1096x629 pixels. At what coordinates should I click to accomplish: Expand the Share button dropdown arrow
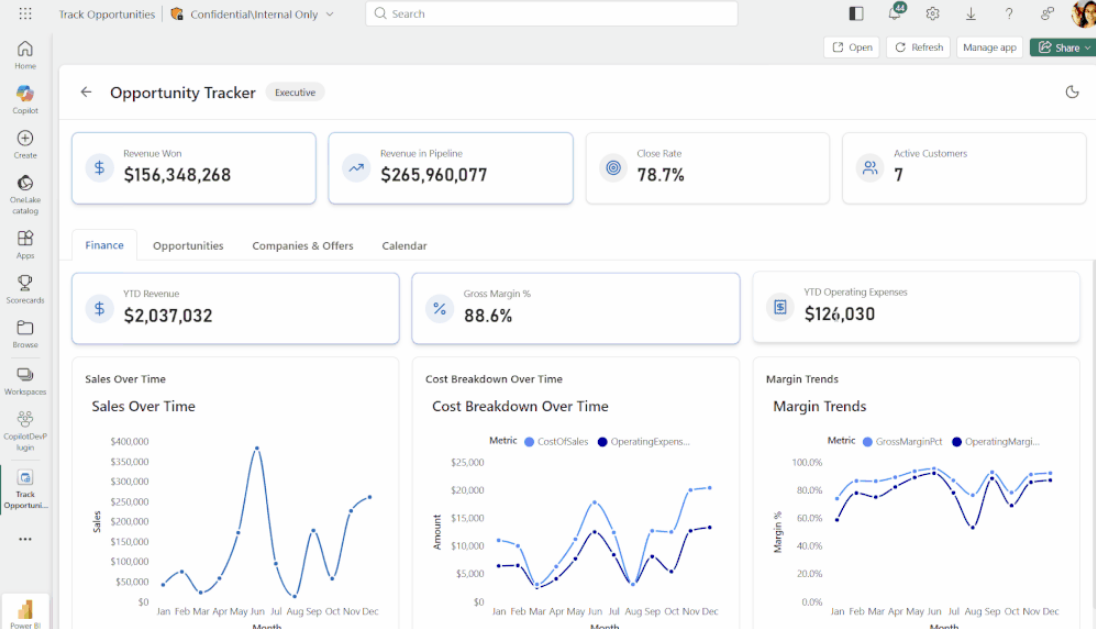click(1088, 48)
